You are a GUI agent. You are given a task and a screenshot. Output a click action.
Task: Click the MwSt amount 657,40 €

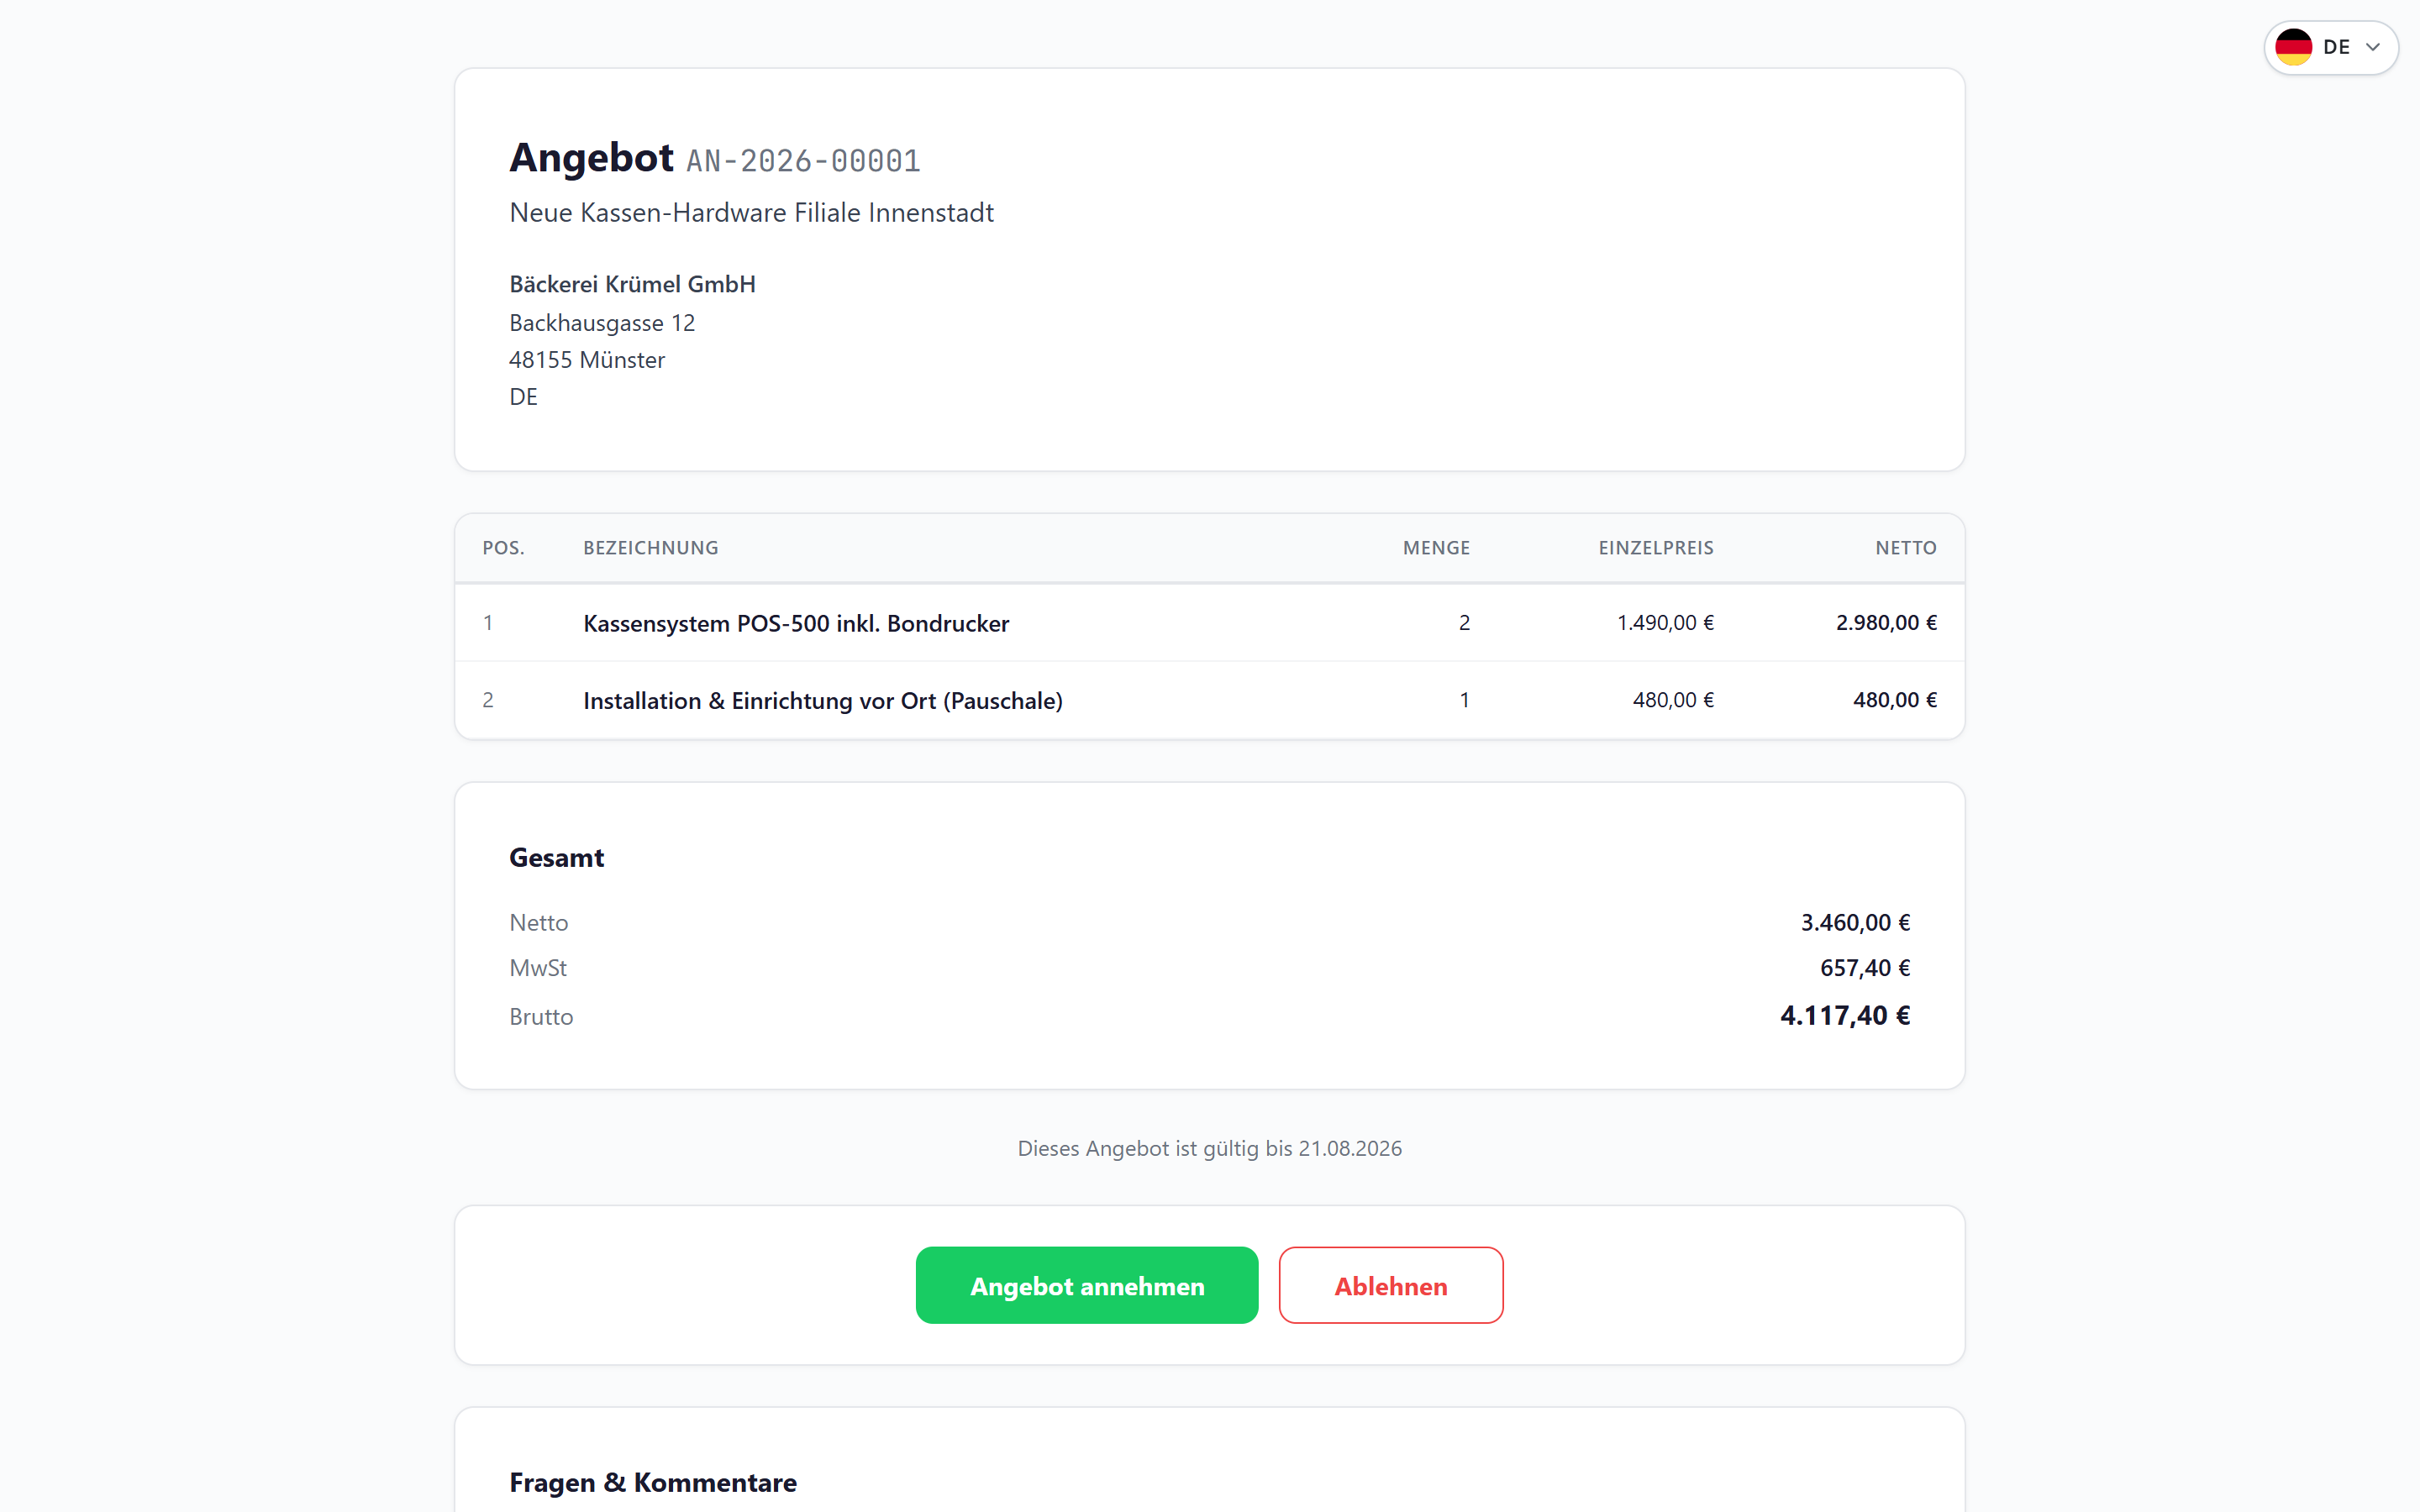(1865, 968)
